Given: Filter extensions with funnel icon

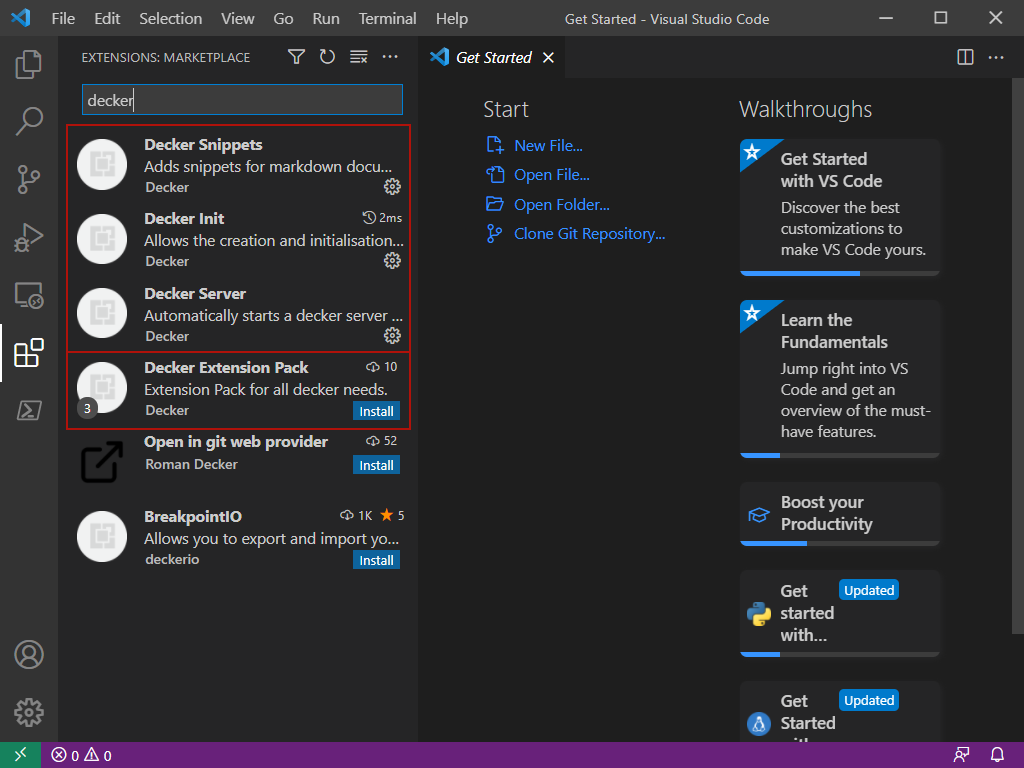Looking at the screenshot, I should (x=296, y=58).
